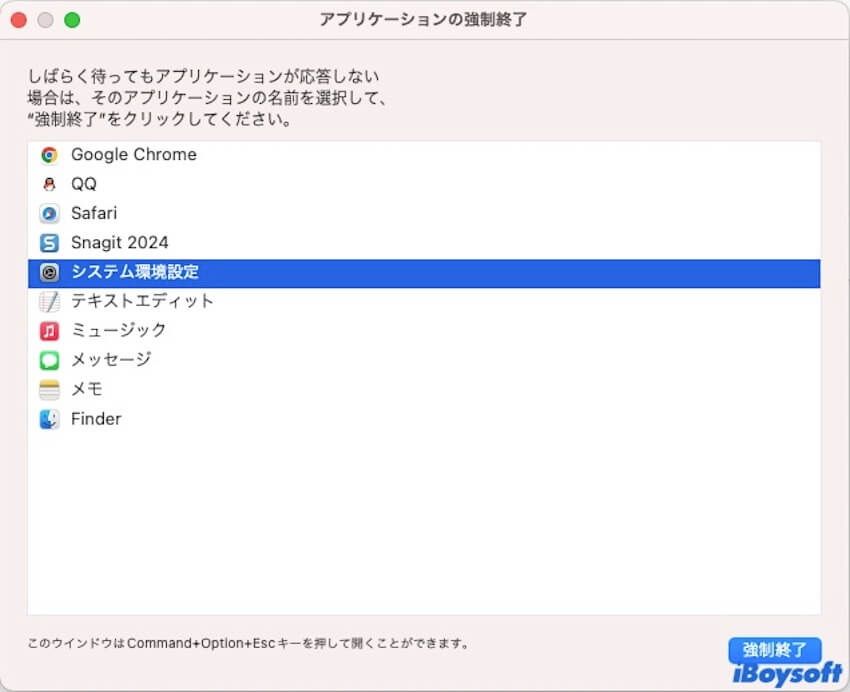
Task: Select Google Chrome in the application list
Action: (x=133, y=155)
